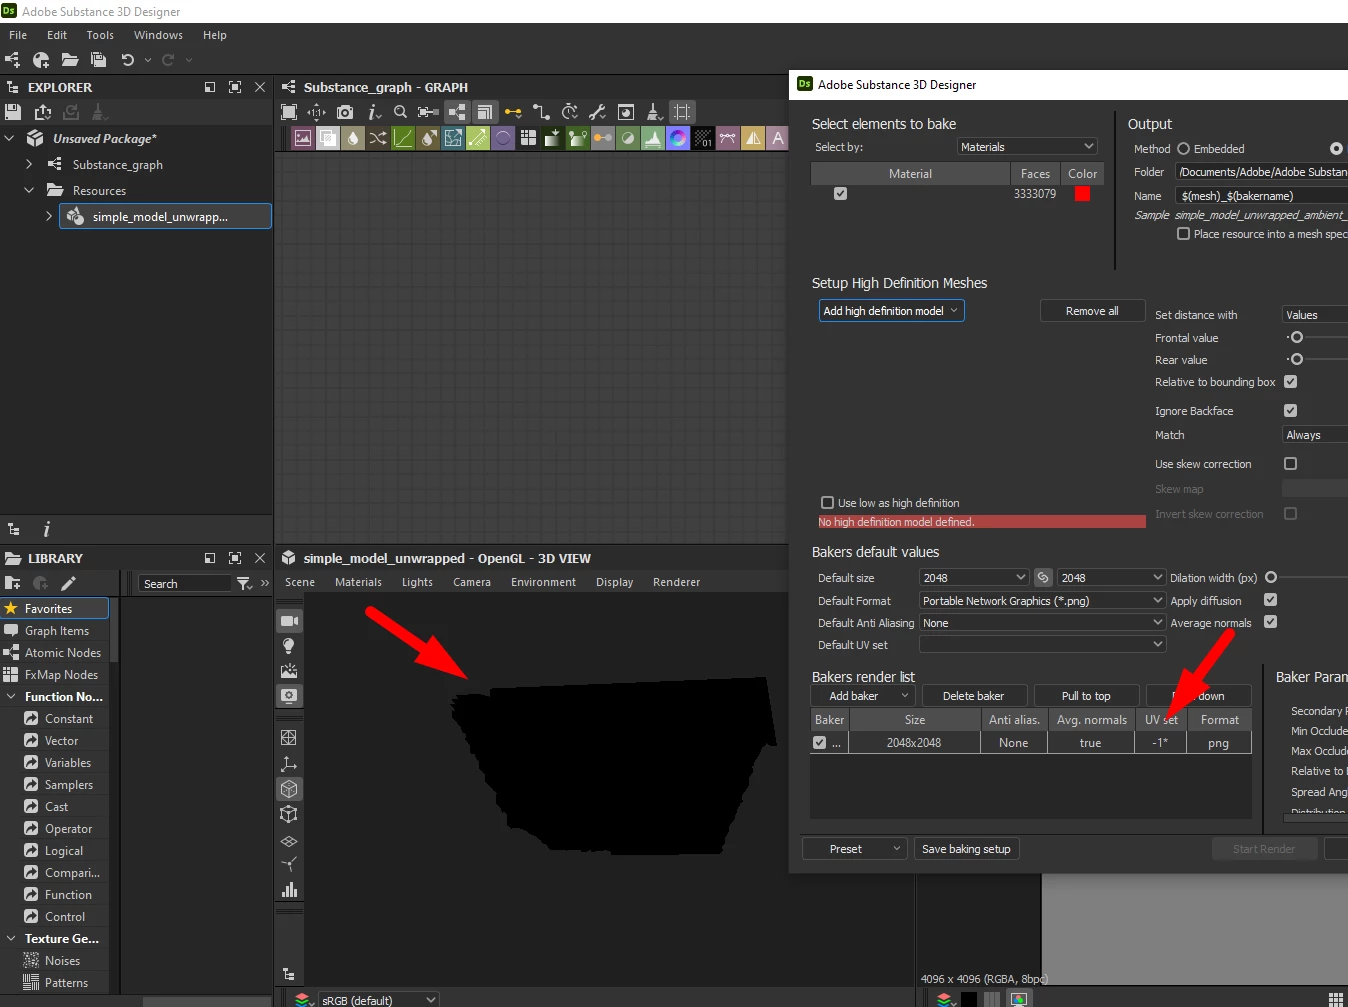Open the Add baker dropdown
The height and width of the screenshot is (1007, 1348).
pos(864,696)
